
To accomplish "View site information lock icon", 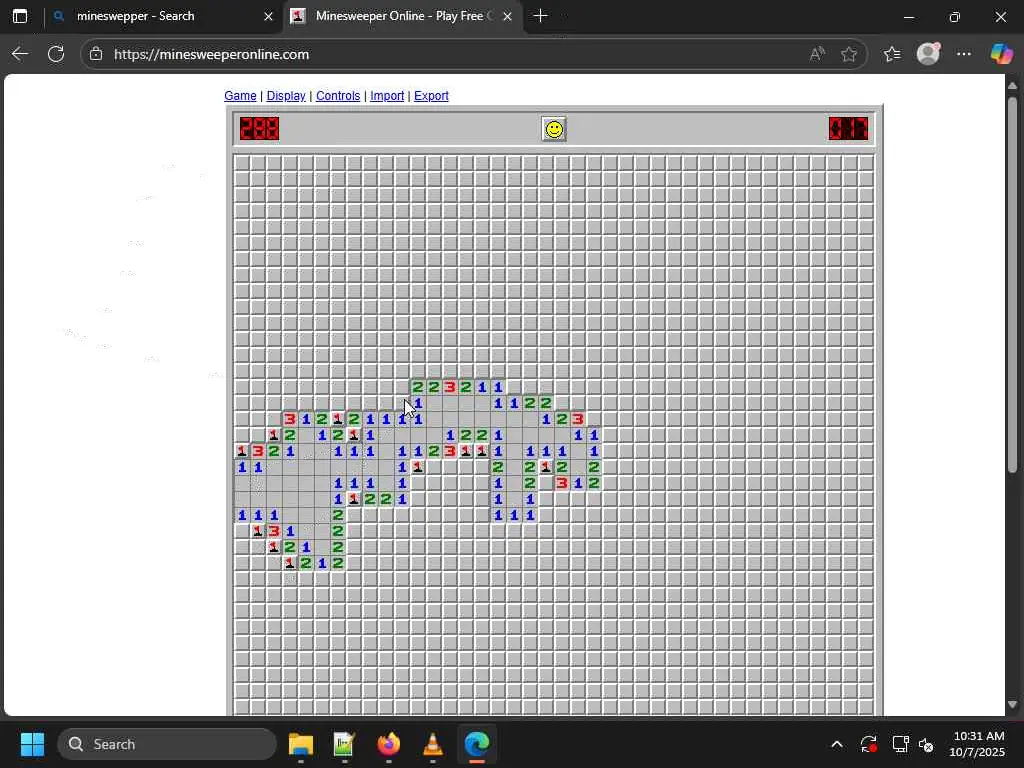I will (x=96, y=54).
